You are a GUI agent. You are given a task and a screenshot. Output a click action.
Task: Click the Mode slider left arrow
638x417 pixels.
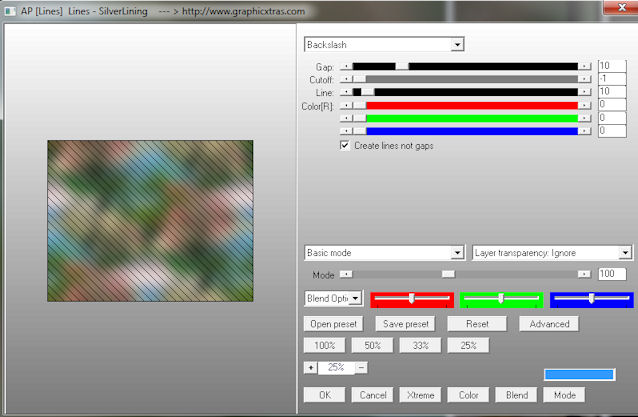(346, 274)
